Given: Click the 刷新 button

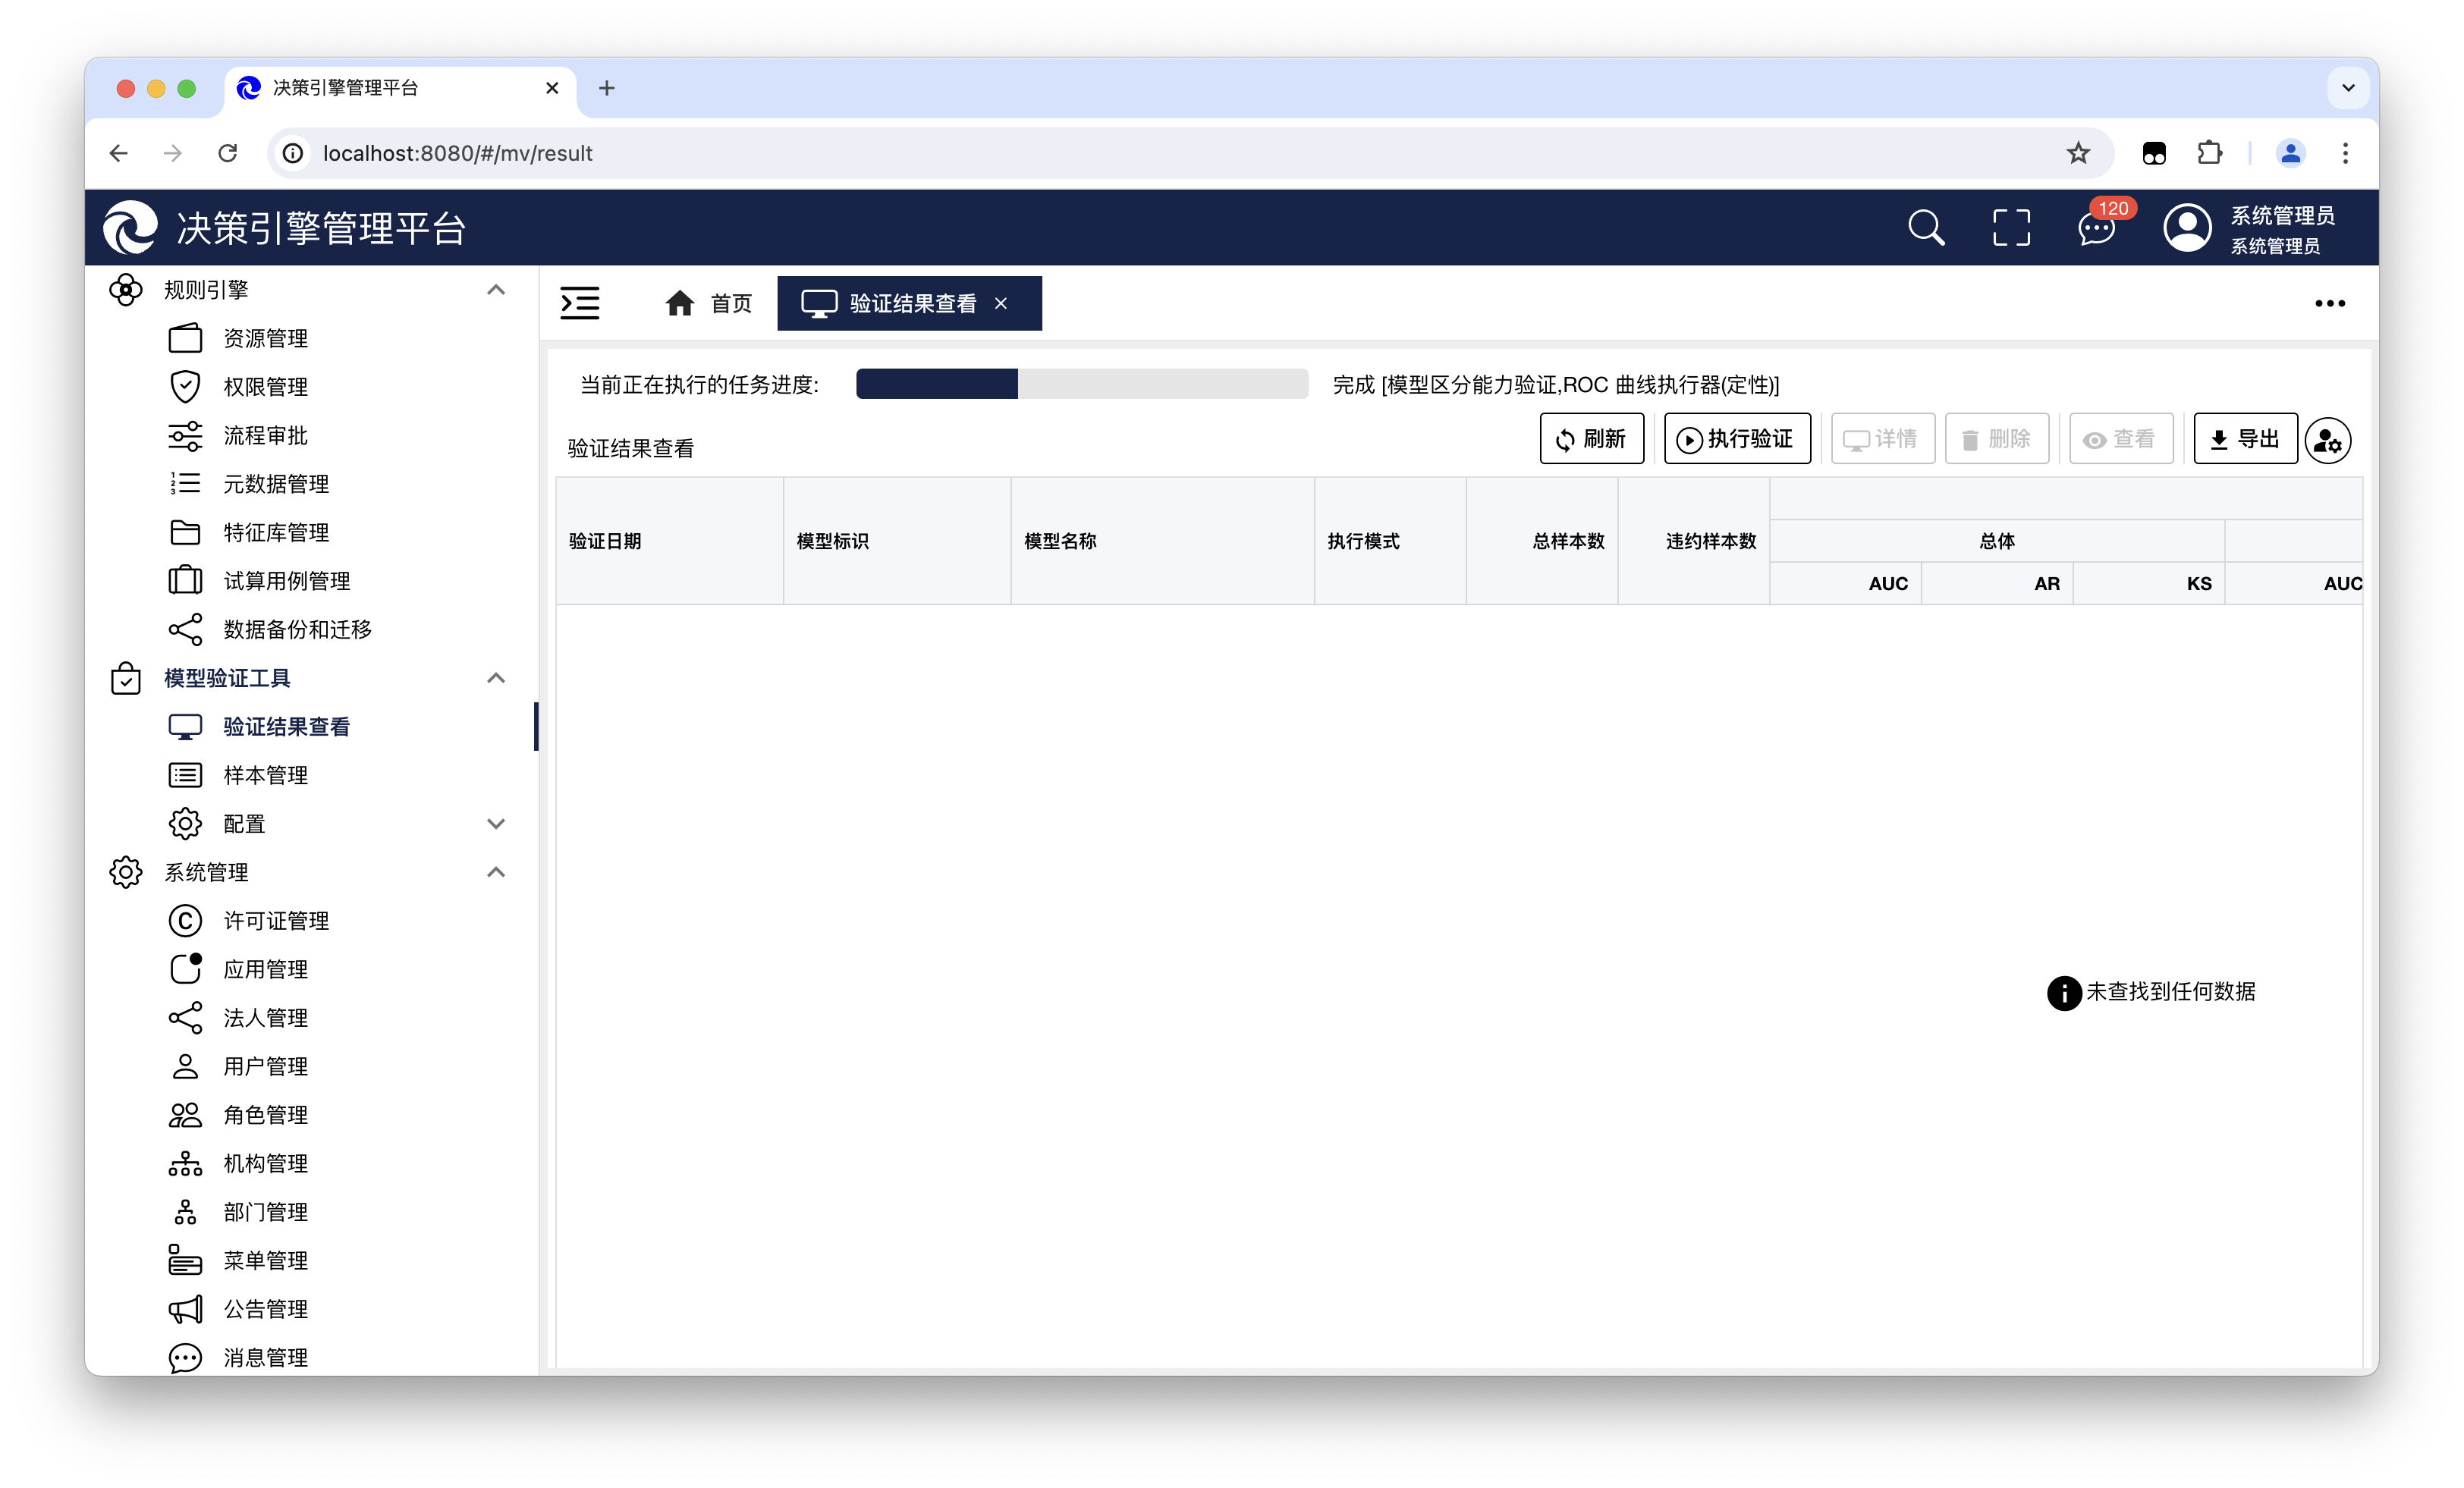Looking at the screenshot, I should click(1591, 439).
